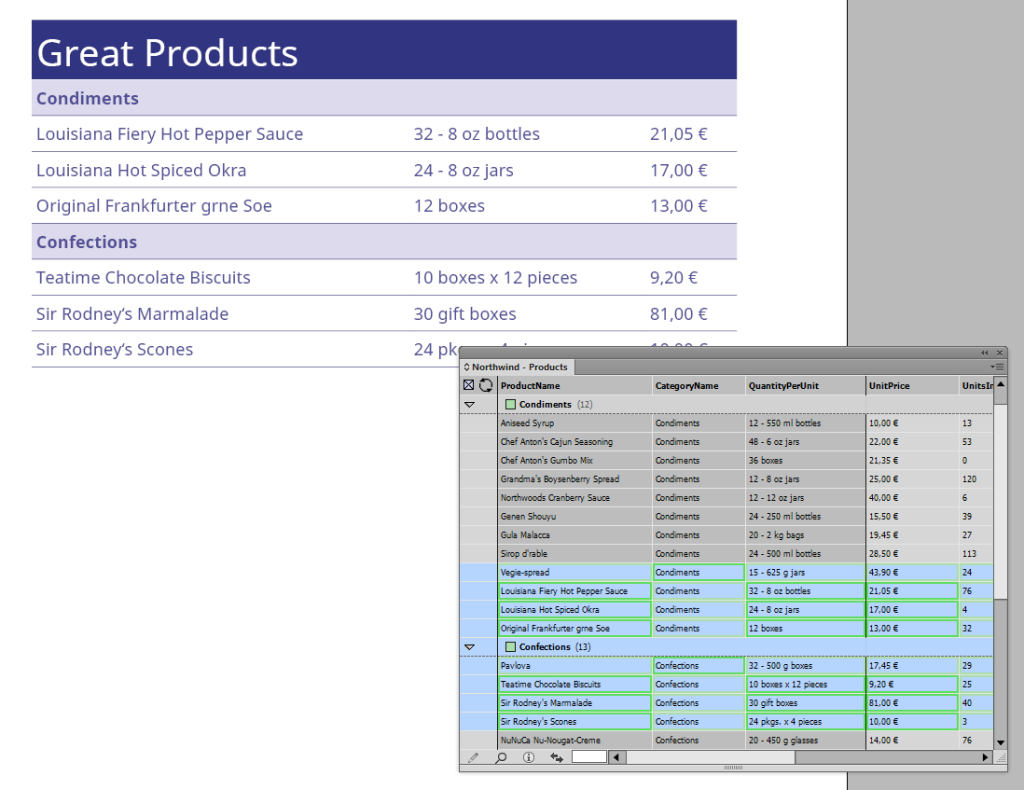Click the refresh circular arrows icon
1024x790 pixels.
tap(485, 385)
